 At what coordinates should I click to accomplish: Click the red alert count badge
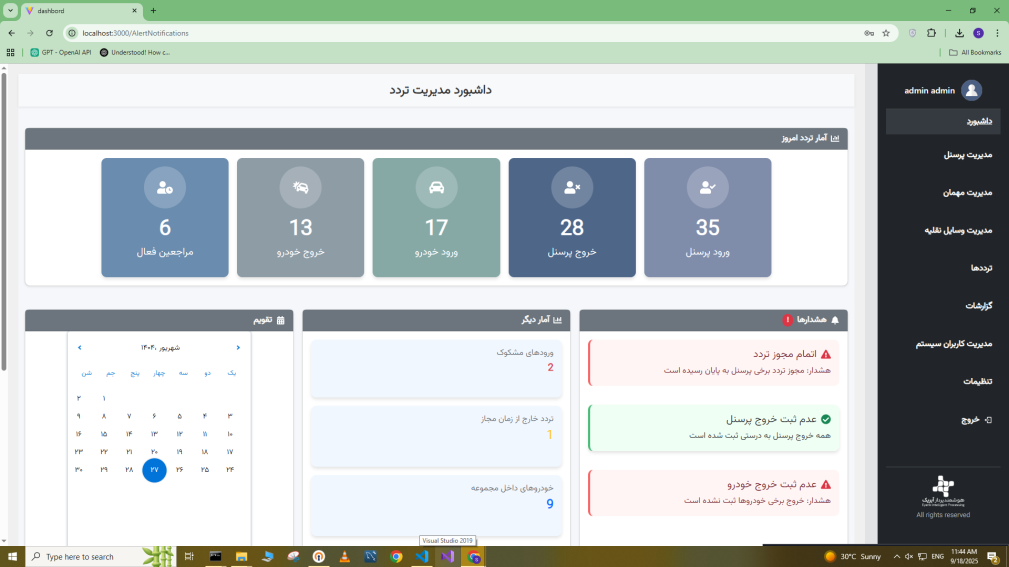point(787,320)
